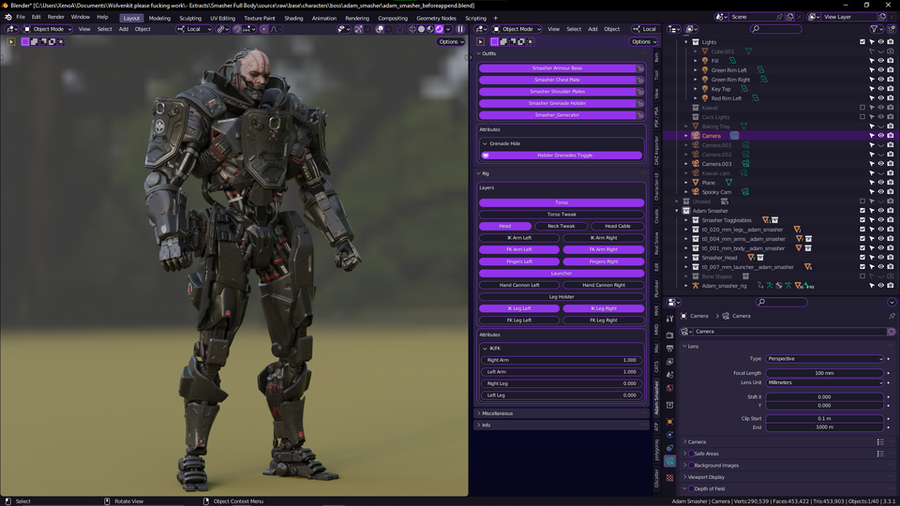Screen dimensions: 900x506
Task: Open the Object Constraints properties tab
Action: pyautogui.click(x=670, y=448)
